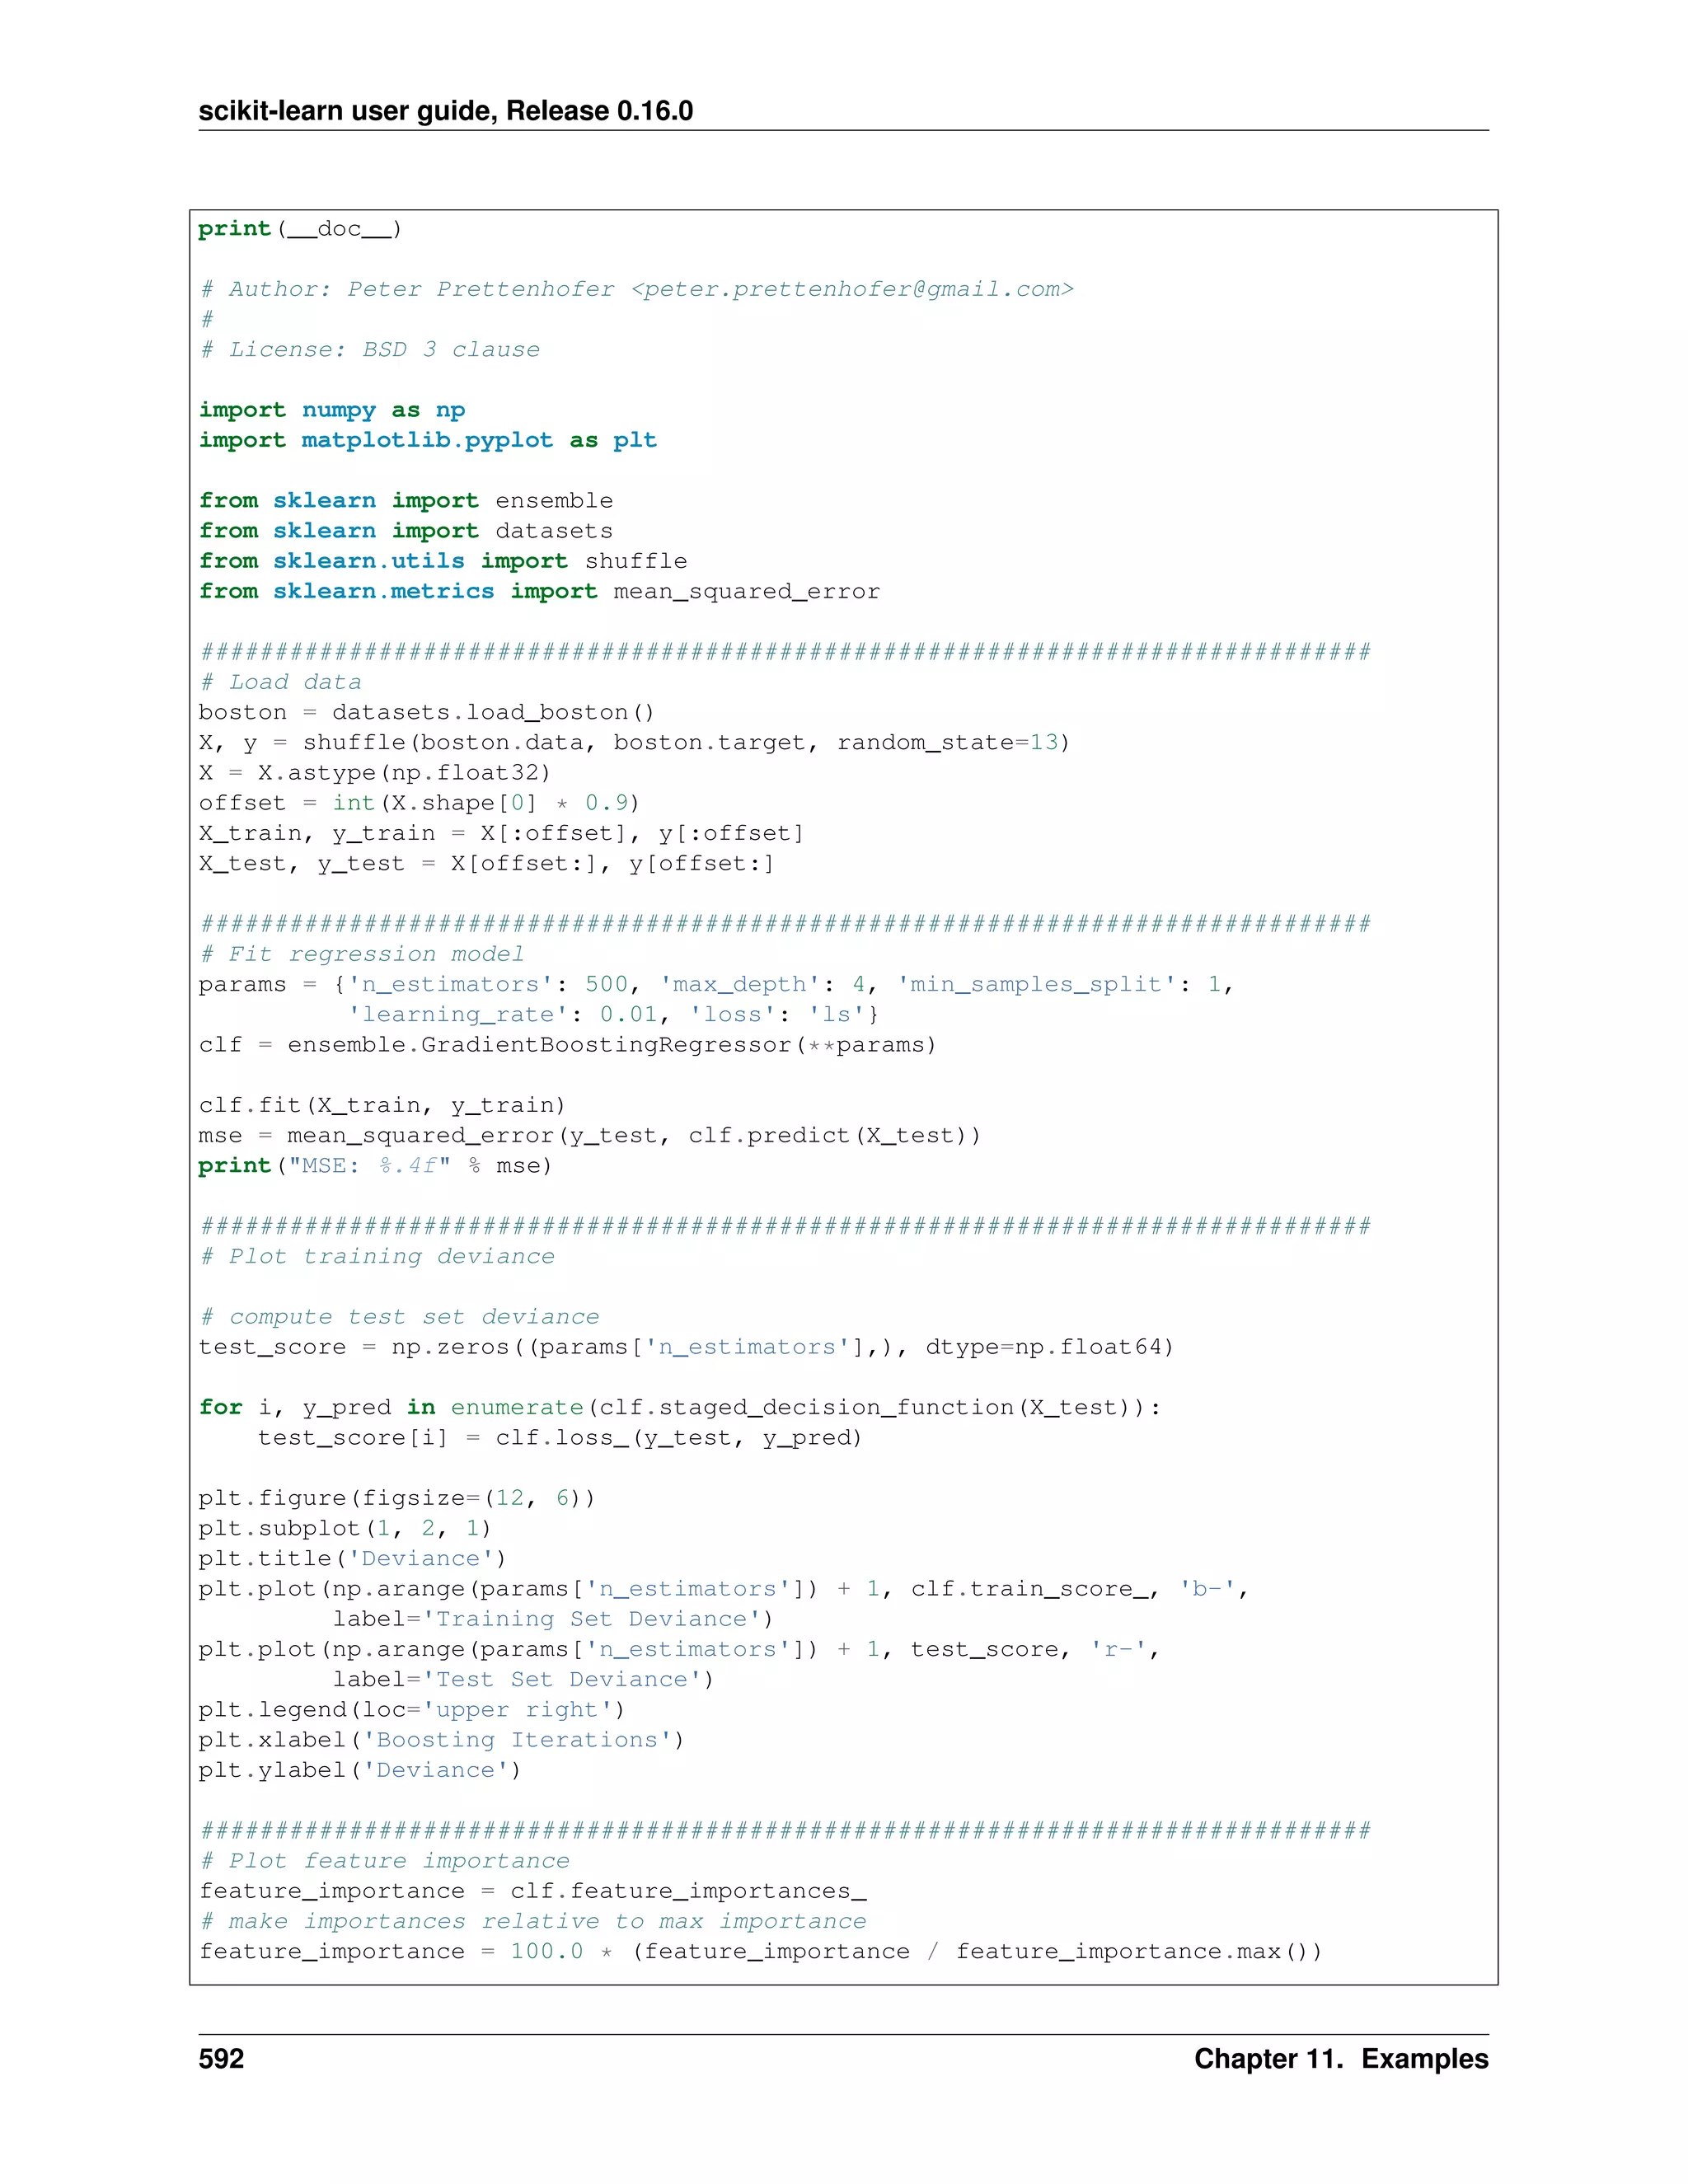Screen dimensions: 1688x2184
Task: Click the header 'scikit-learn user guide, Release 0.16.0'
Action: 446,110
